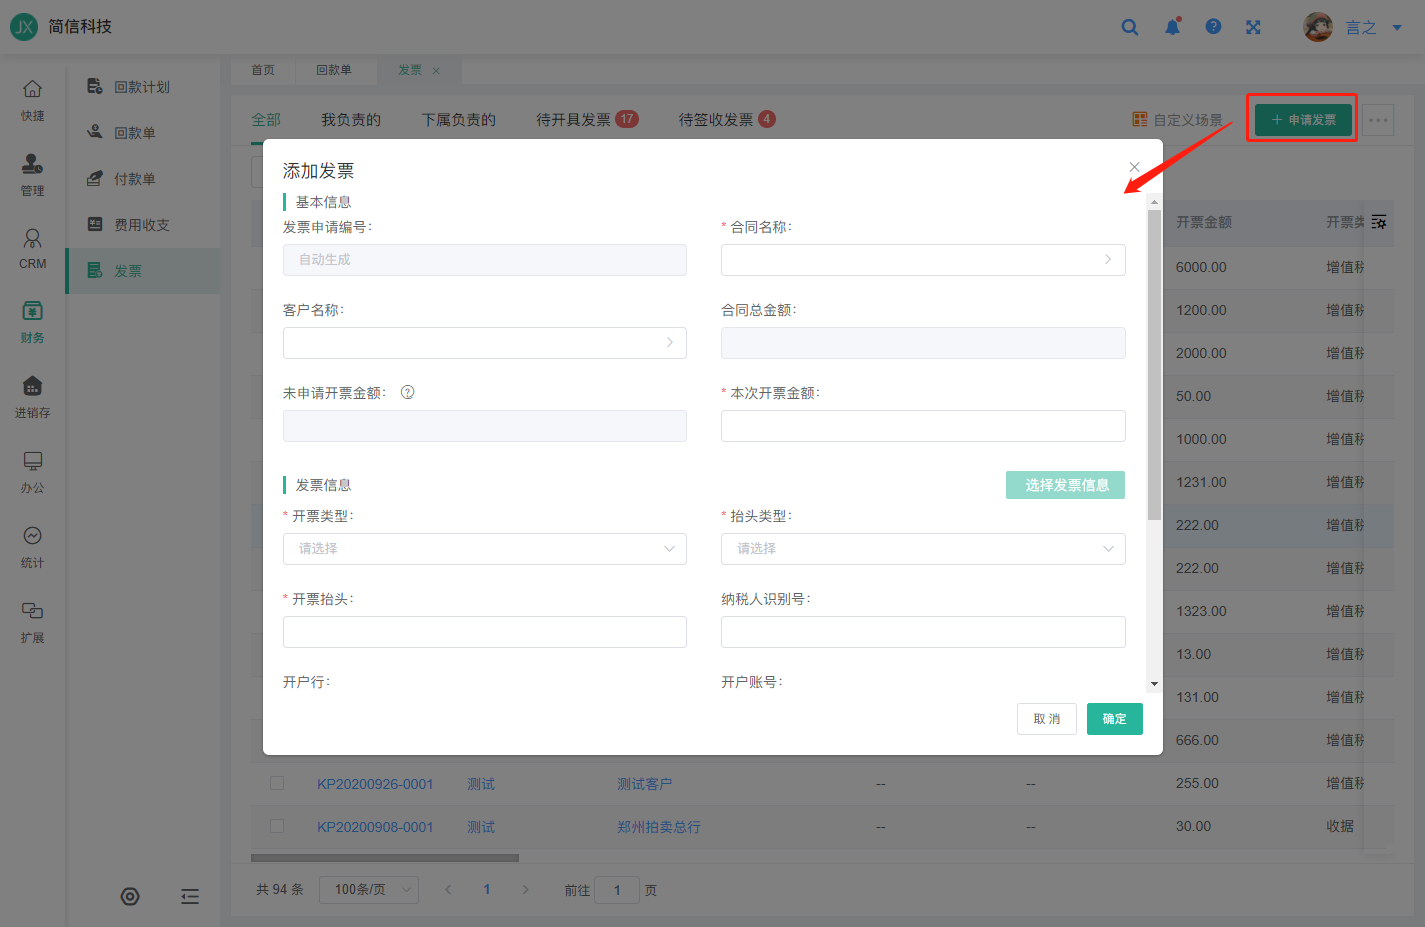1425x927 pixels.
Task: Open the table column settings icon
Action: pos(1379,222)
